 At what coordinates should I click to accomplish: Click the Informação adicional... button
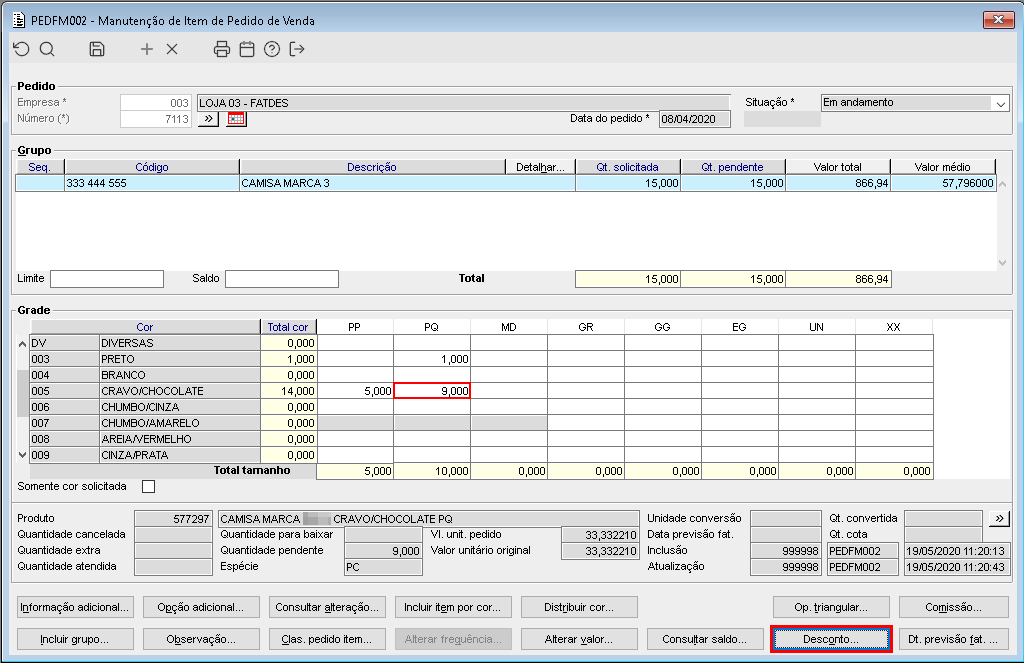click(x=75, y=607)
